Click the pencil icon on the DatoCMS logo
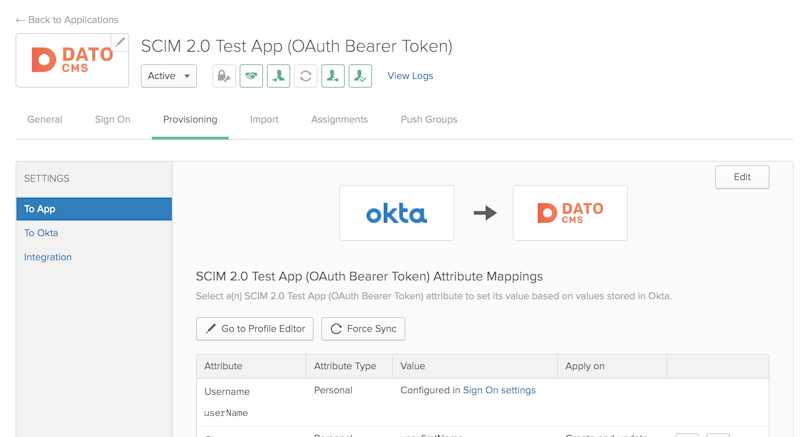 (x=120, y=42)
